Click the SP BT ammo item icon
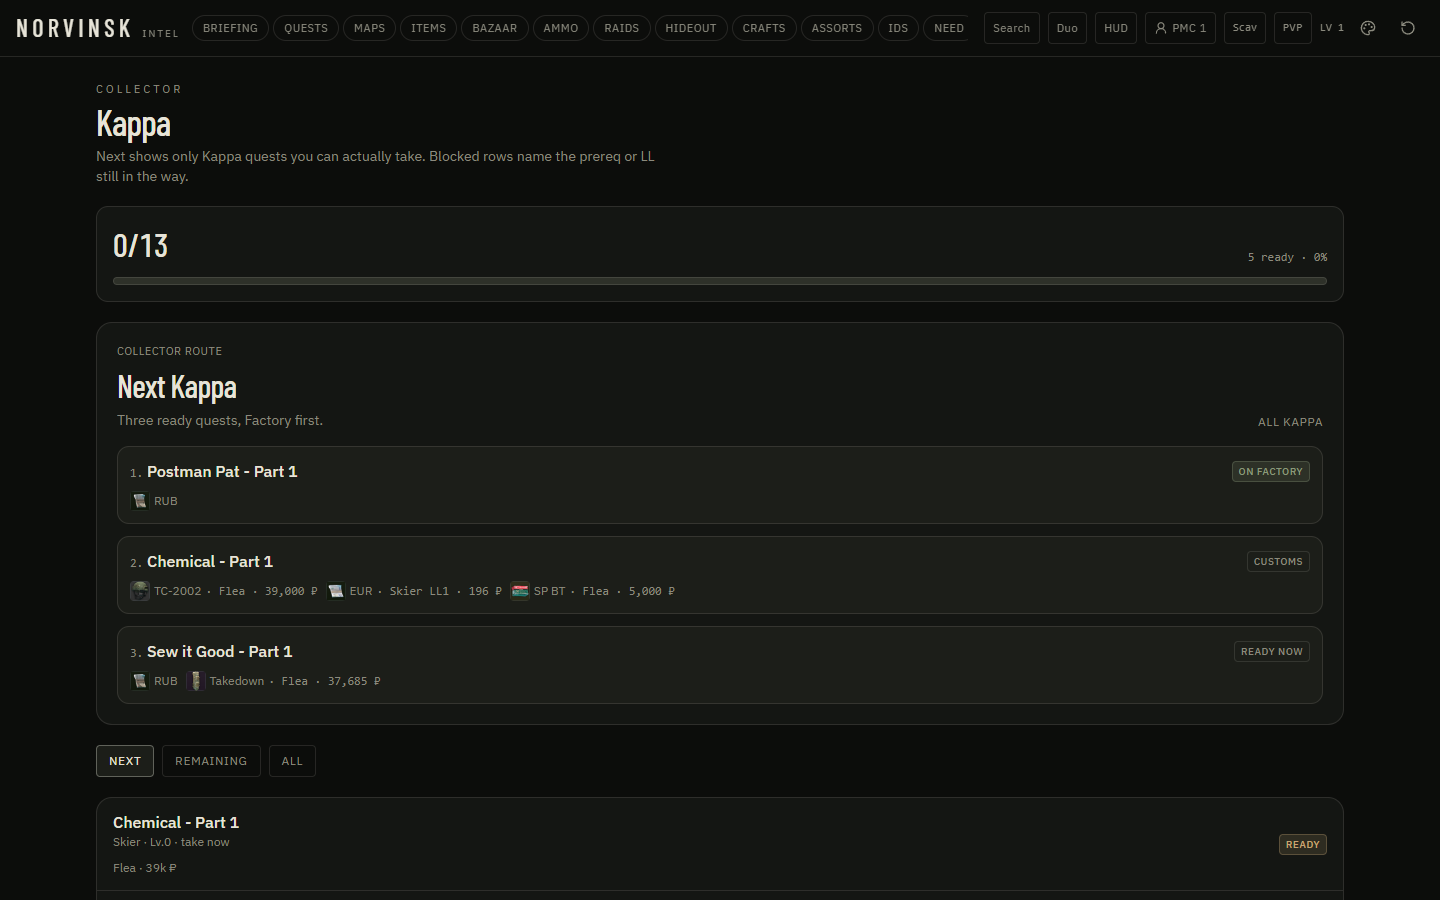Screen dimensions: 1440x900 520,591
